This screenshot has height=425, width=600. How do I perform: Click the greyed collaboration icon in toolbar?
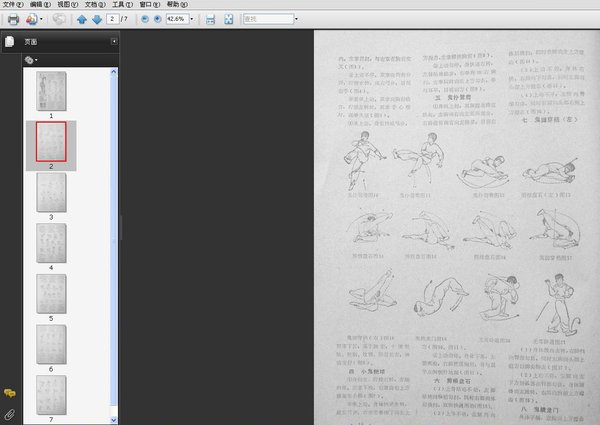click(59, 19)
